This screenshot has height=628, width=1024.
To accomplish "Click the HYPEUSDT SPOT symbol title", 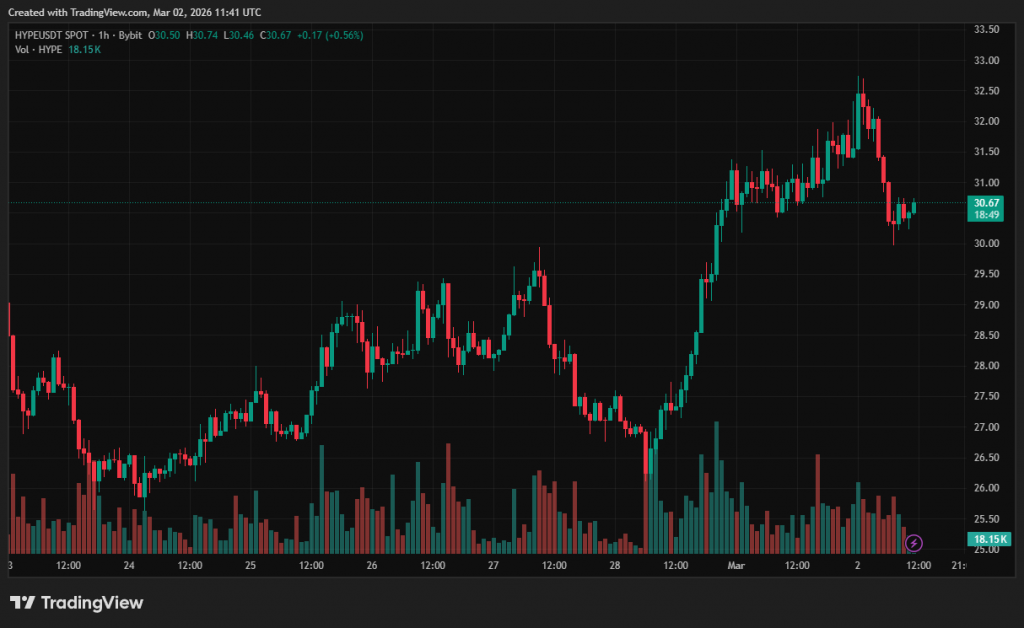I will (x=50, y=35).
